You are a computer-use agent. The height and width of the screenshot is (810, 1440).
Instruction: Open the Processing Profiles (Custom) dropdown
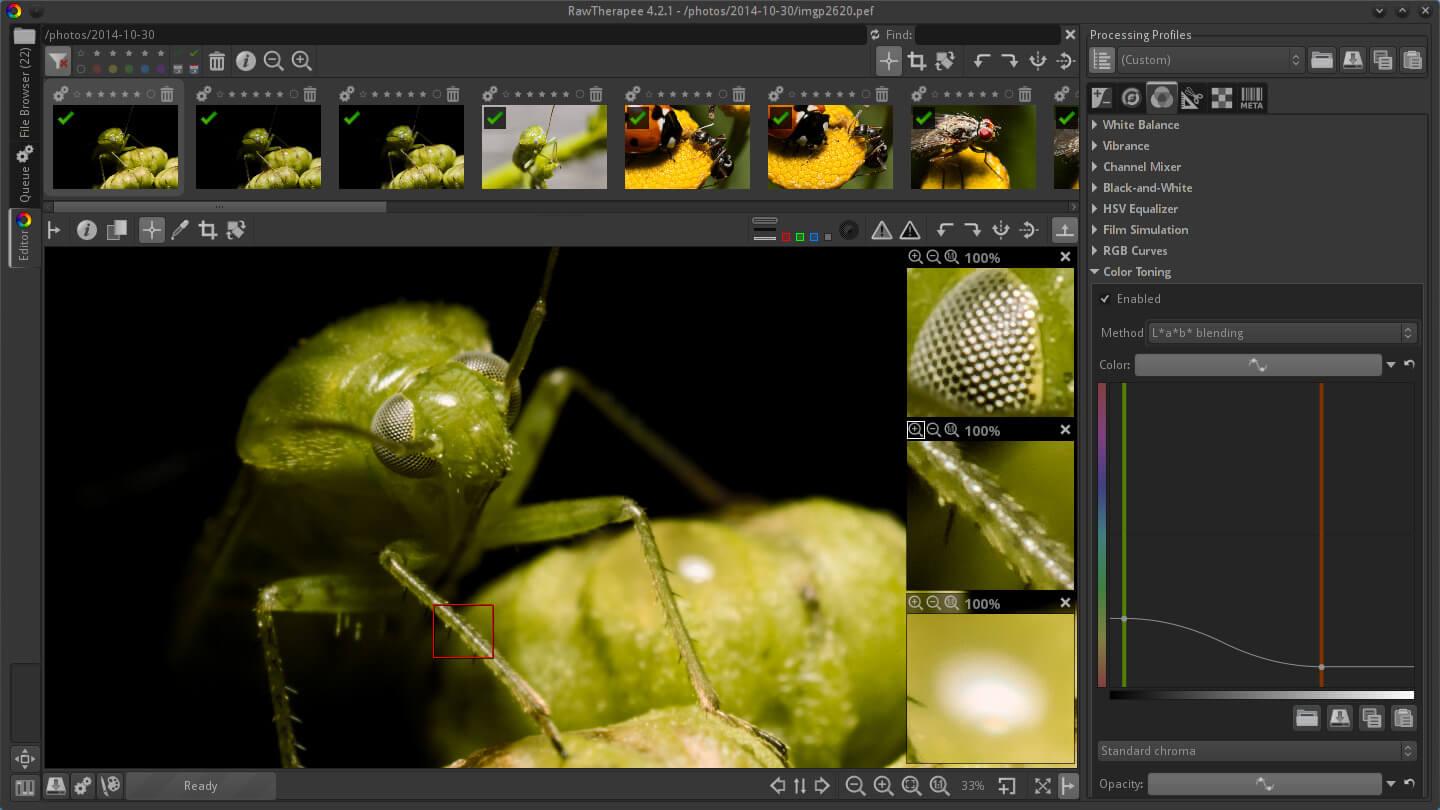(x=1210, y=60)
